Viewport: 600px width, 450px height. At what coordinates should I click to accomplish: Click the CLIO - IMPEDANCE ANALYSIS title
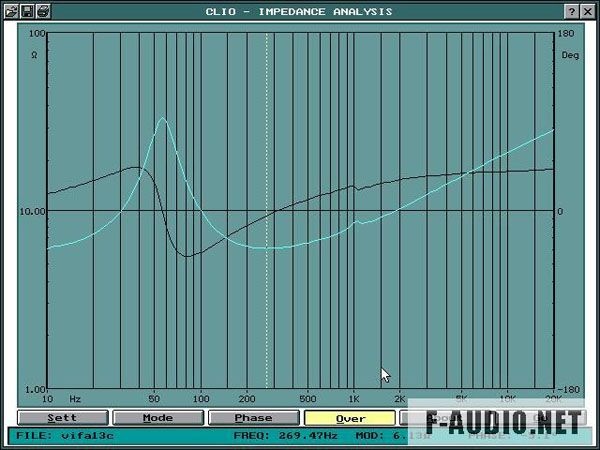click(299, 12)
